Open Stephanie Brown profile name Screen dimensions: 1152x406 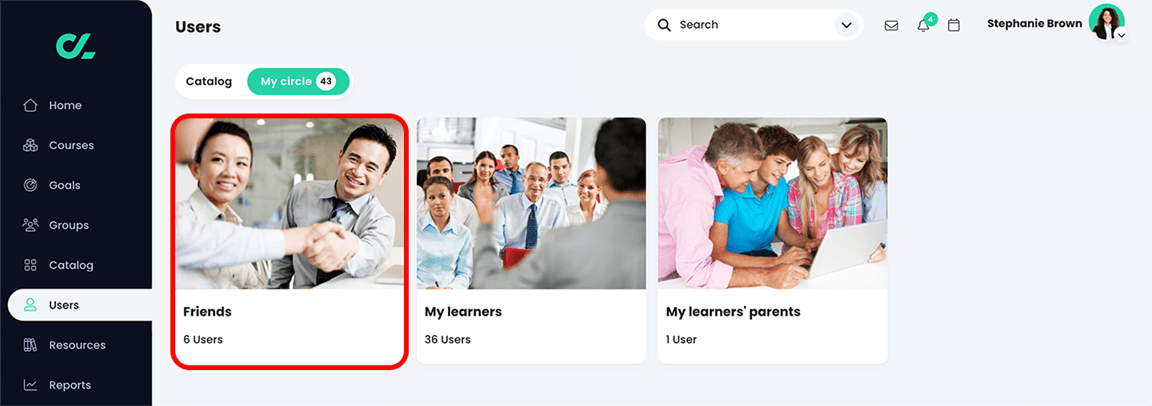point(1034,23)
